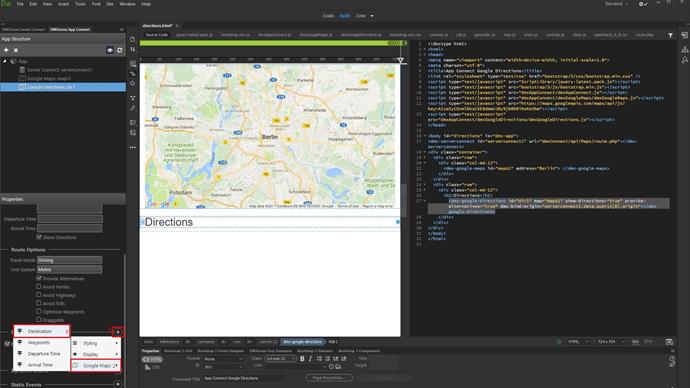
Task: Select the CSS properties button
Action: click(x=152, y=367)
